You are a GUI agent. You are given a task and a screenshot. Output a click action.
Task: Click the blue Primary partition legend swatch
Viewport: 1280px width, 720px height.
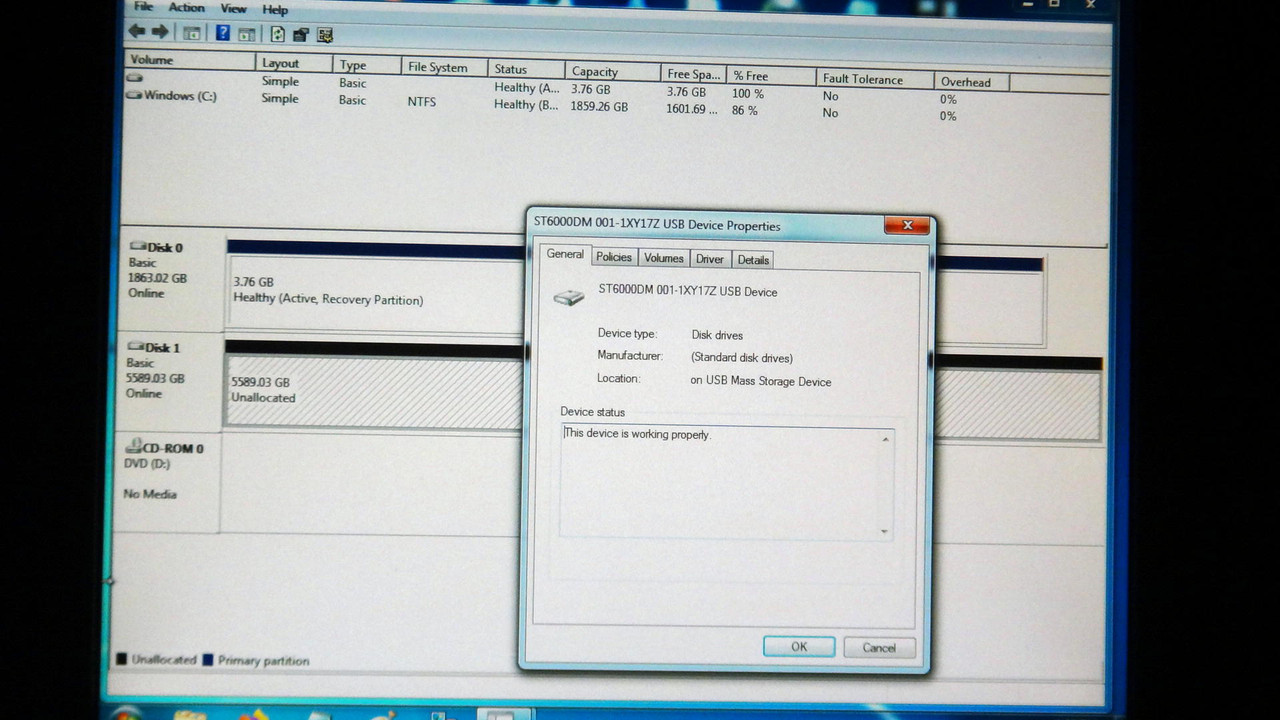[x=208, y=660]
